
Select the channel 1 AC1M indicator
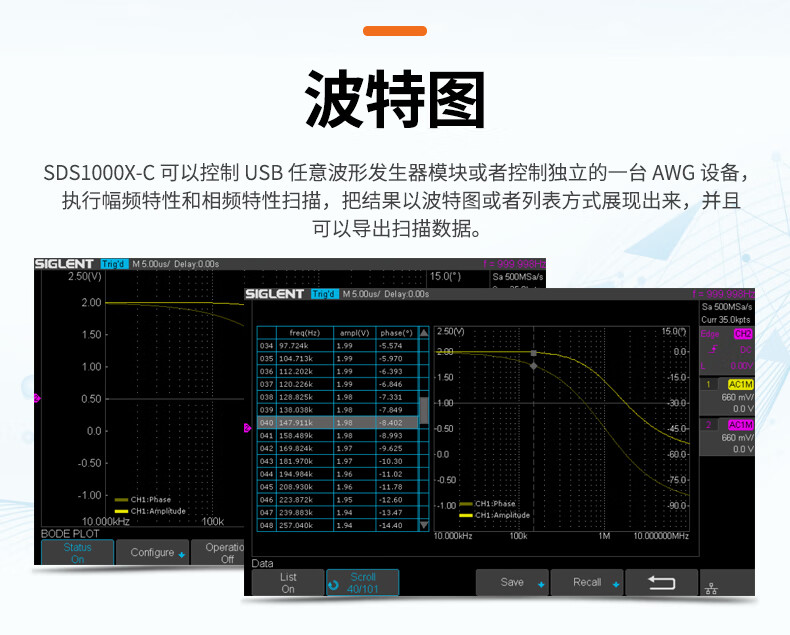740,384
